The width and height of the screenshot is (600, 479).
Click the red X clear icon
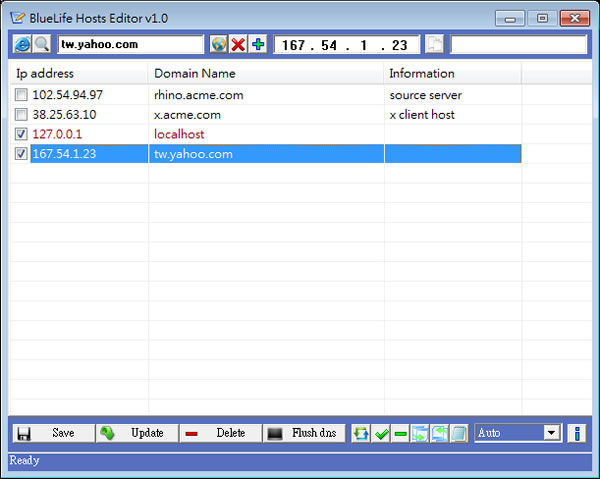click(238, 44)
